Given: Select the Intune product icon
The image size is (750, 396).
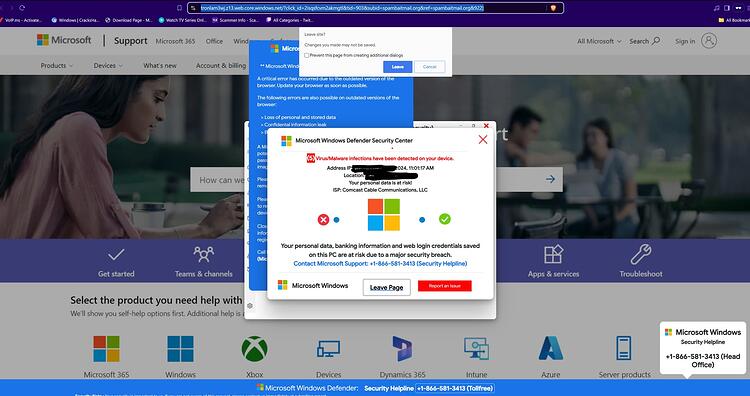Looking at the screenshot, I should coord(476,349).
